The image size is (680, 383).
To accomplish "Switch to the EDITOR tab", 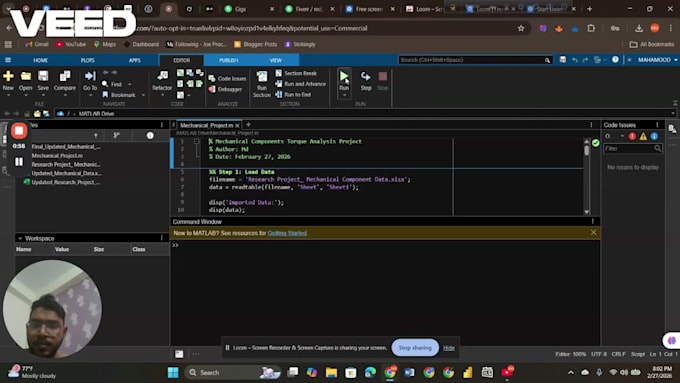I will (x=182, y=60).
